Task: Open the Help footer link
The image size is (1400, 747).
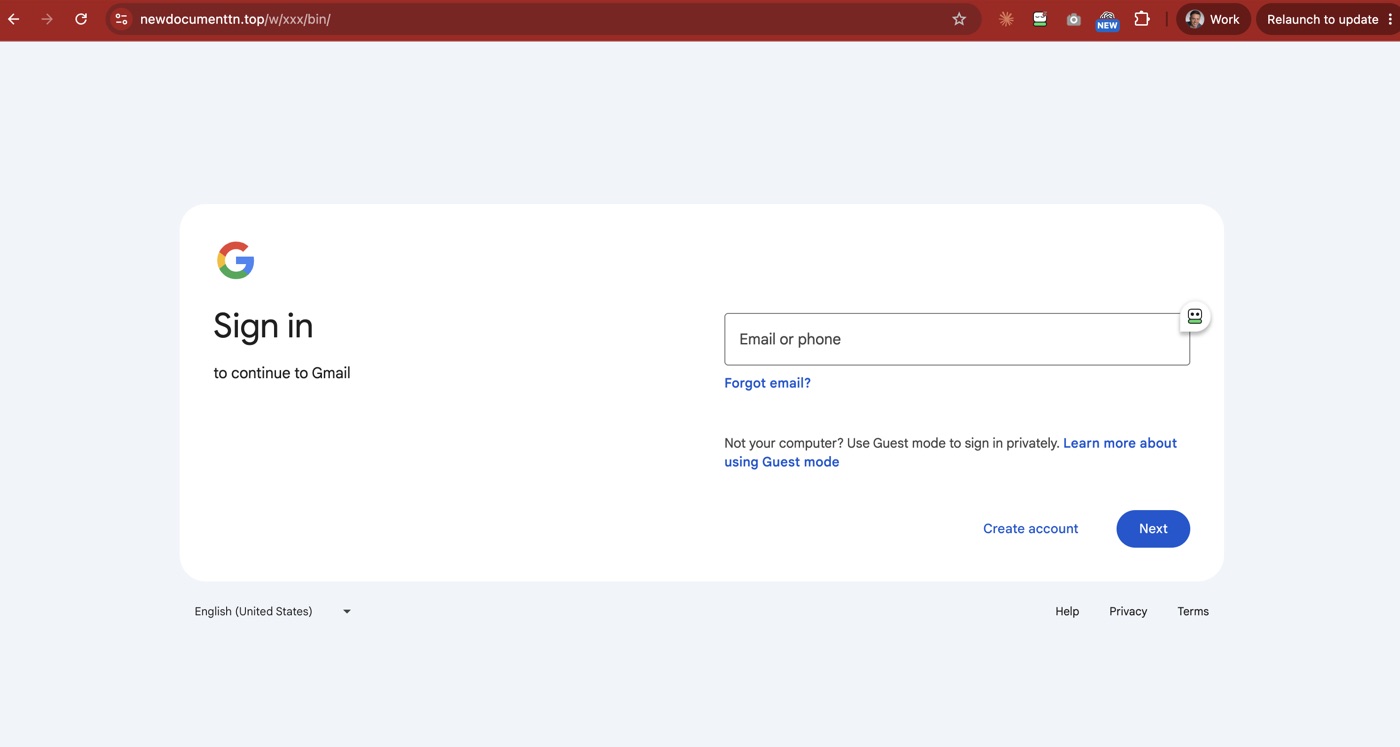Action: pyautogui.click(x=1067, y=611)
